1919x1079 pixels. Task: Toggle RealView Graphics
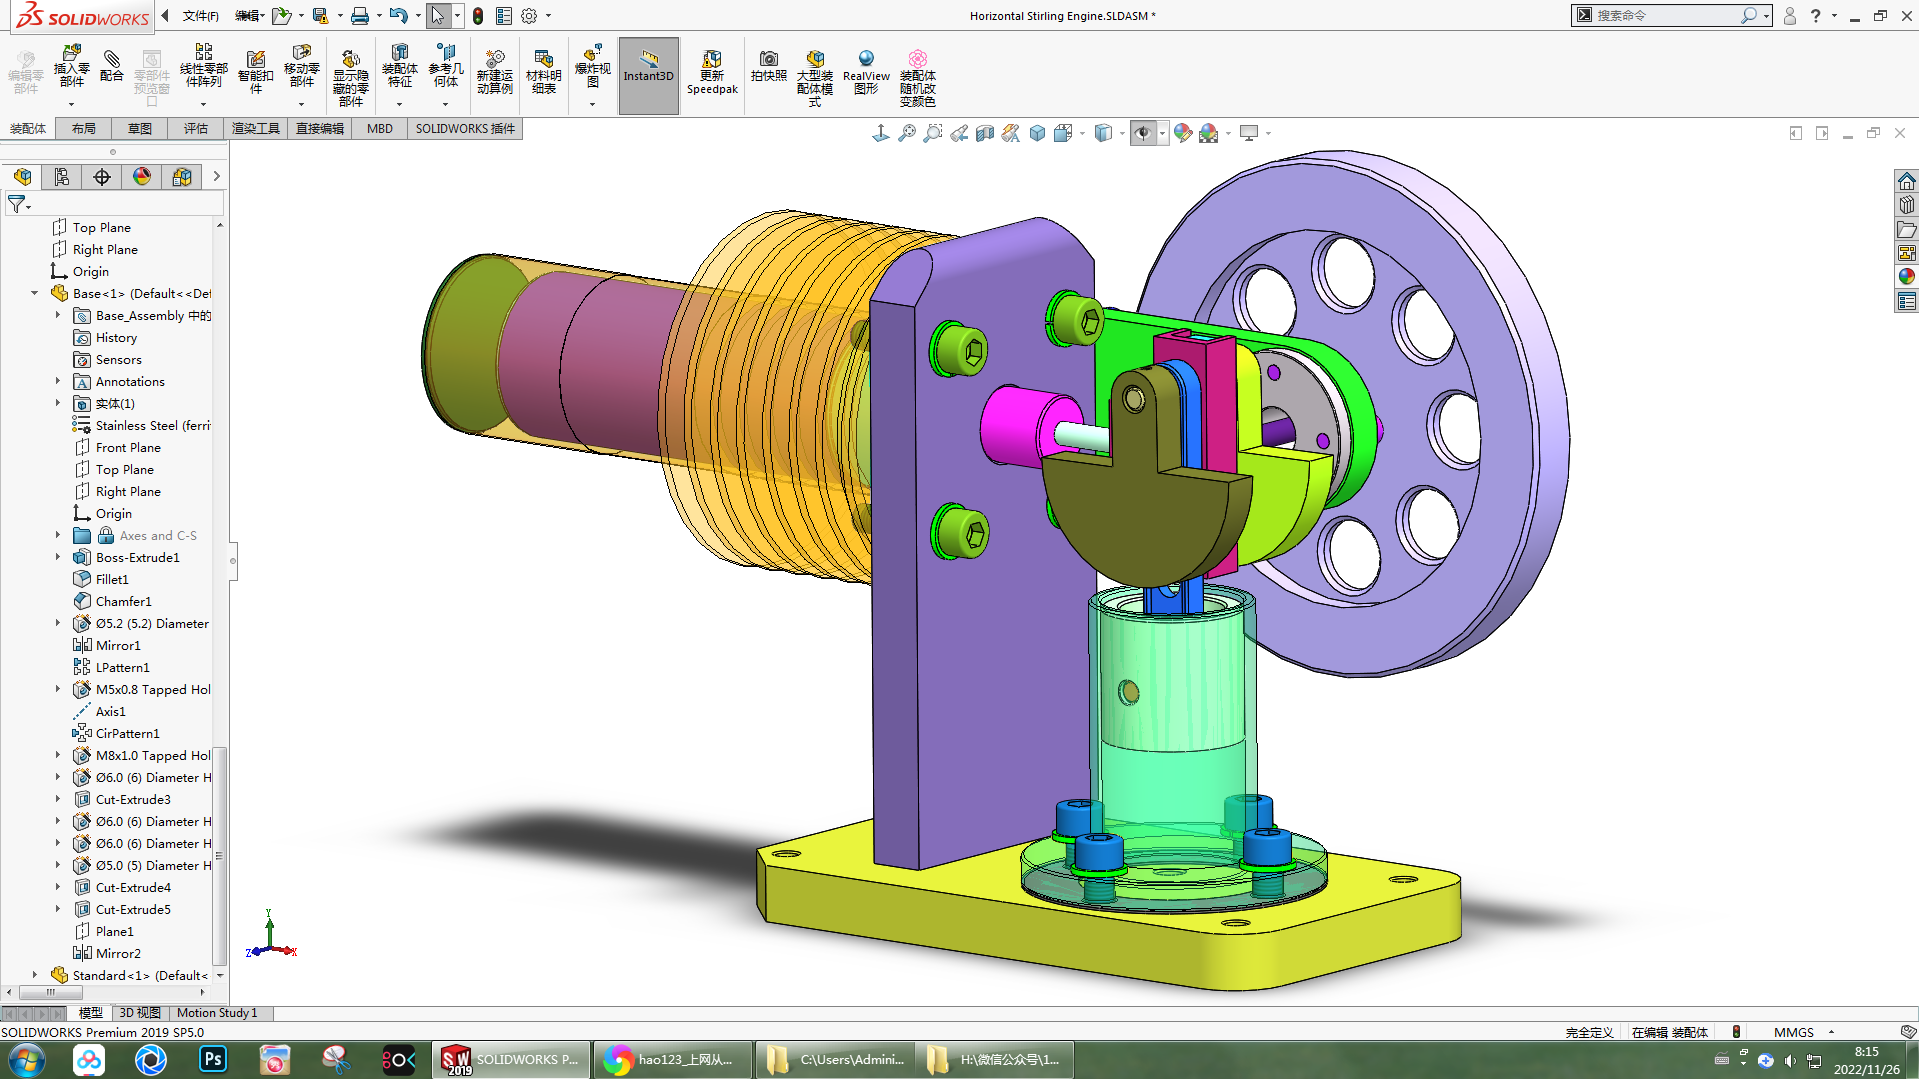pos(866,72)
